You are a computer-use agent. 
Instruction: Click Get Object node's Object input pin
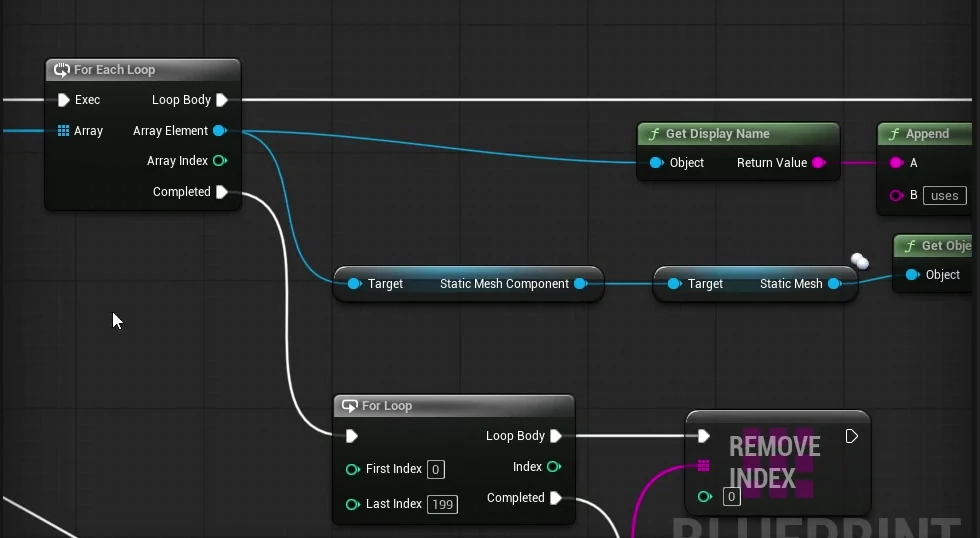tap(912, 274)
